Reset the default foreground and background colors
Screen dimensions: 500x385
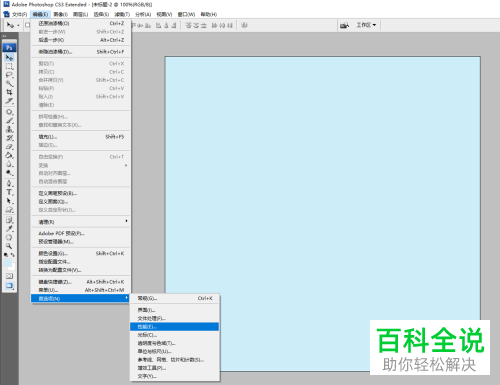pos(6,255)
